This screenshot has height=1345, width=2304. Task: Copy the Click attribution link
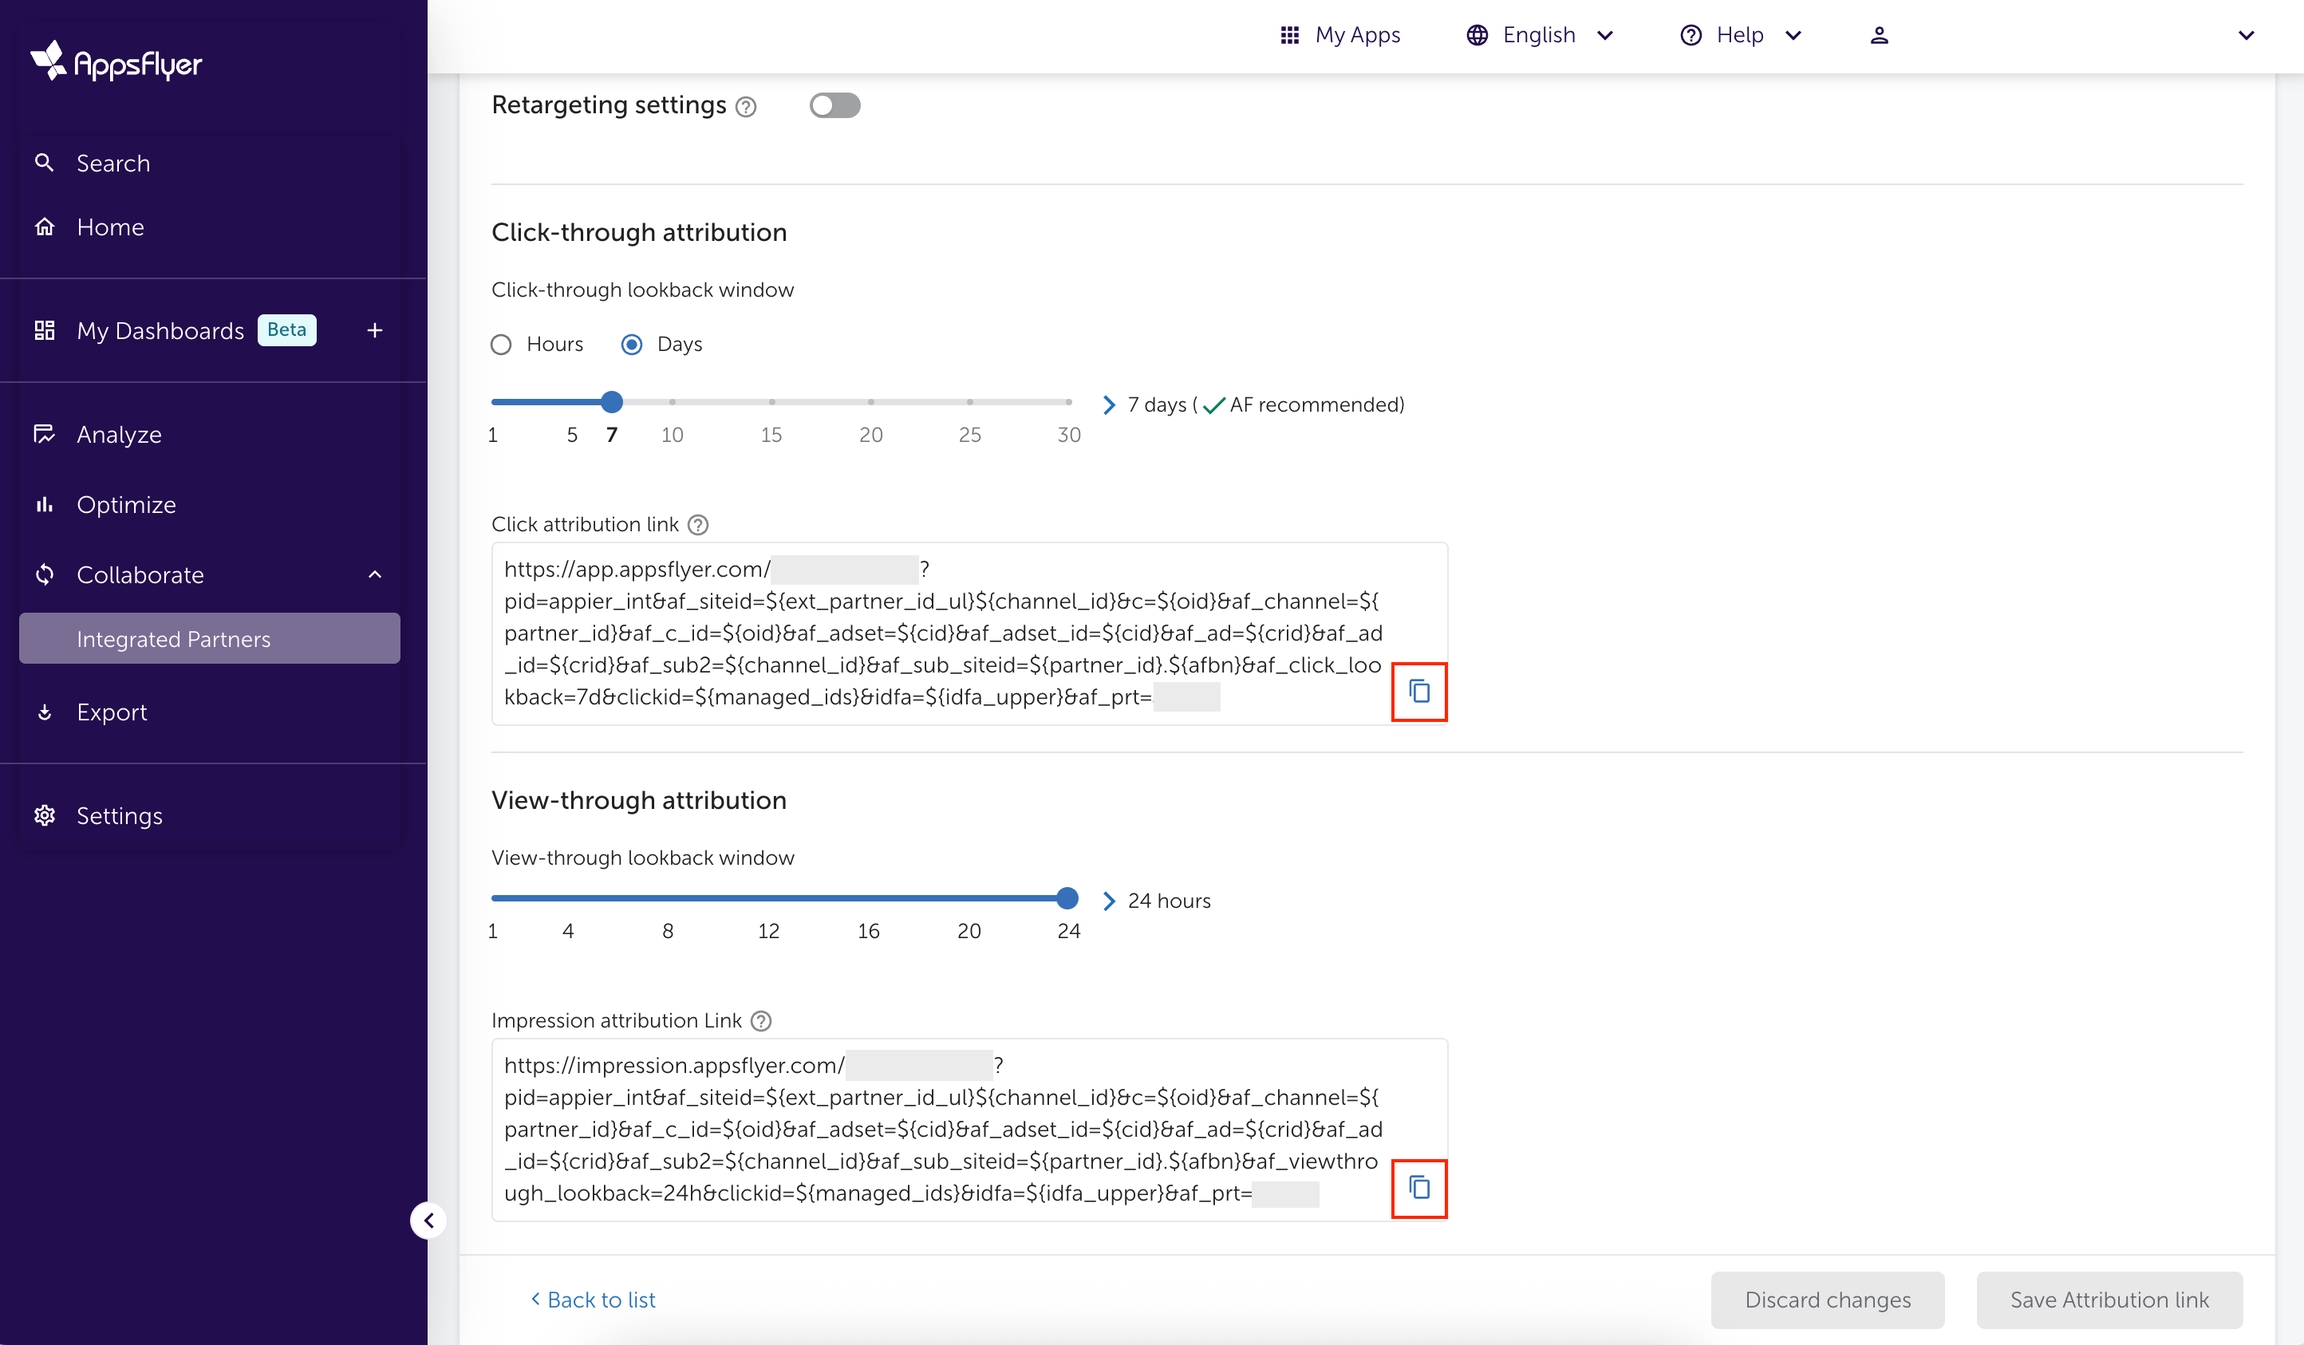point(1419,691)
